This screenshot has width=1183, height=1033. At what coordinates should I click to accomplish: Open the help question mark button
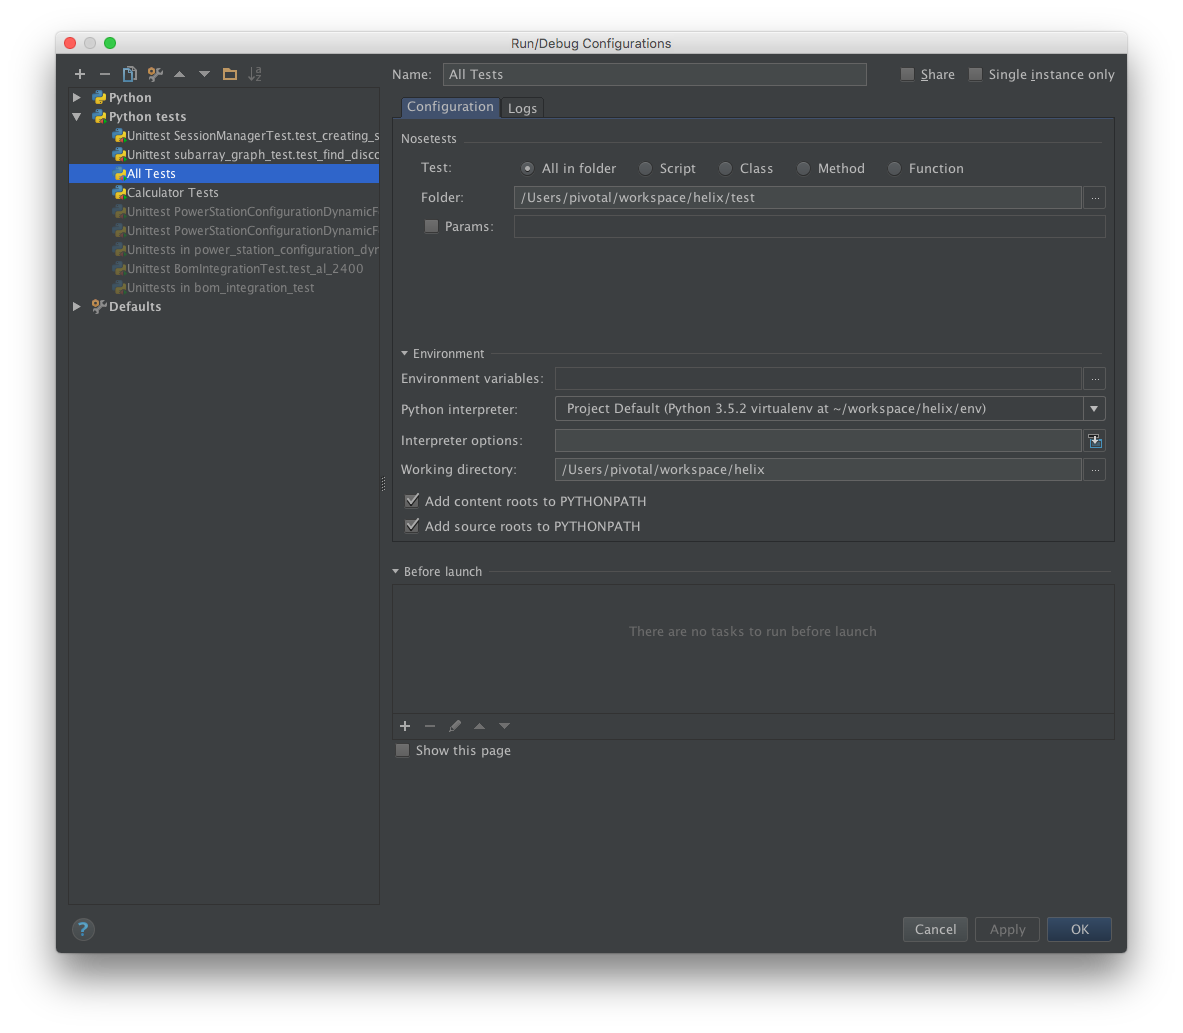pos(83,930)
